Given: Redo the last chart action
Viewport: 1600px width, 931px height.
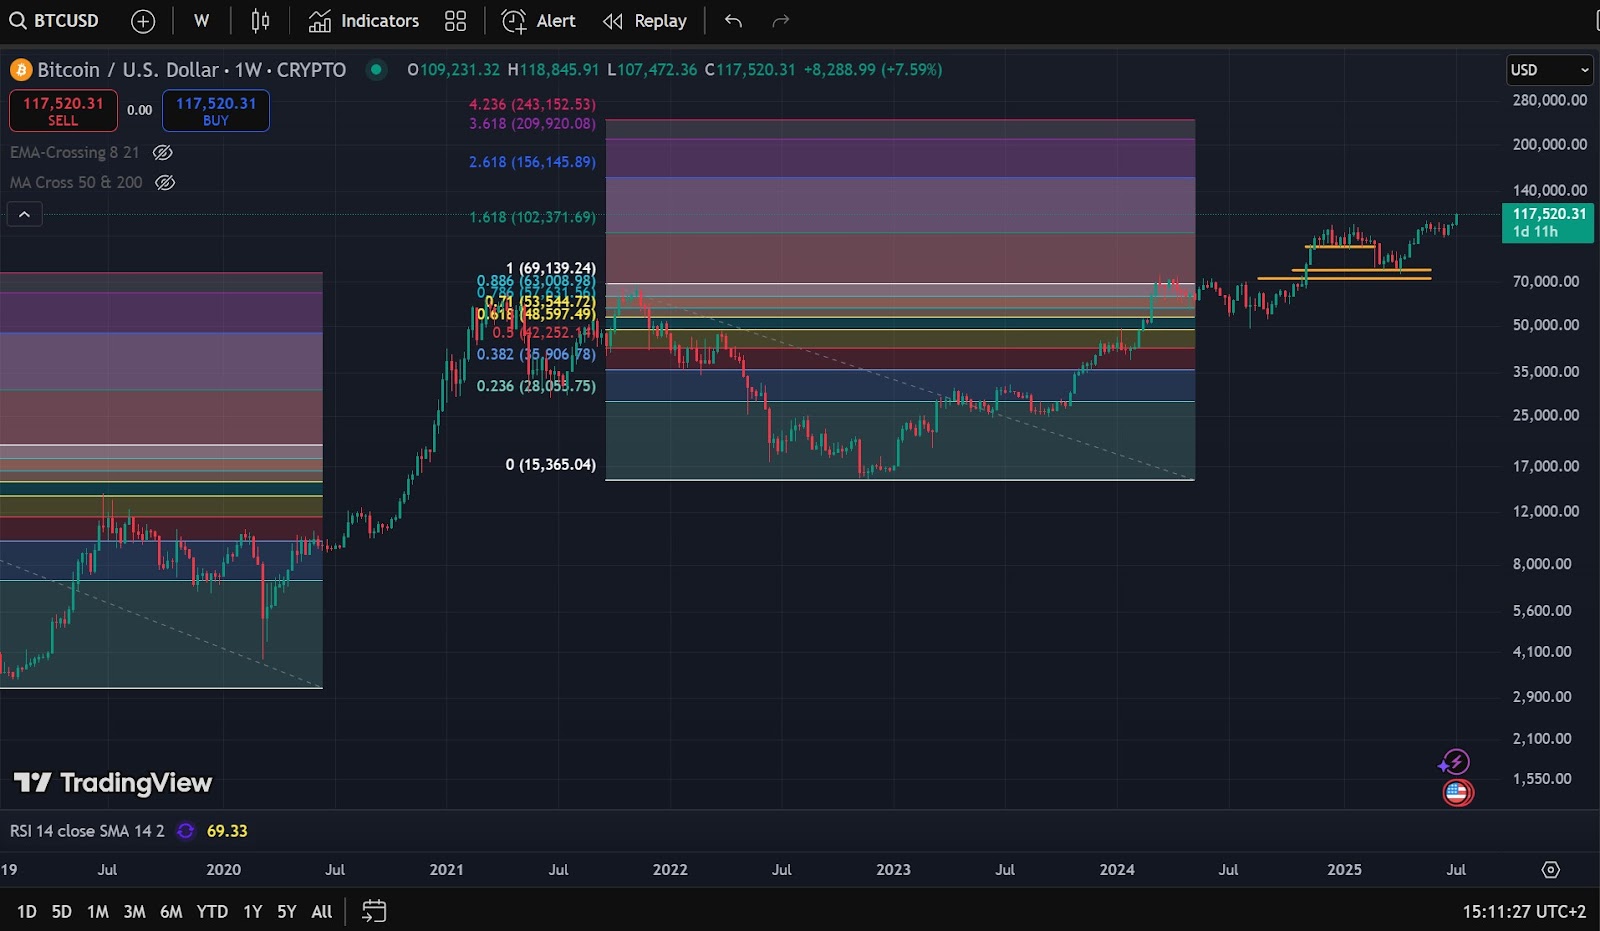Looking at the screenshot, I should (781, 21).
